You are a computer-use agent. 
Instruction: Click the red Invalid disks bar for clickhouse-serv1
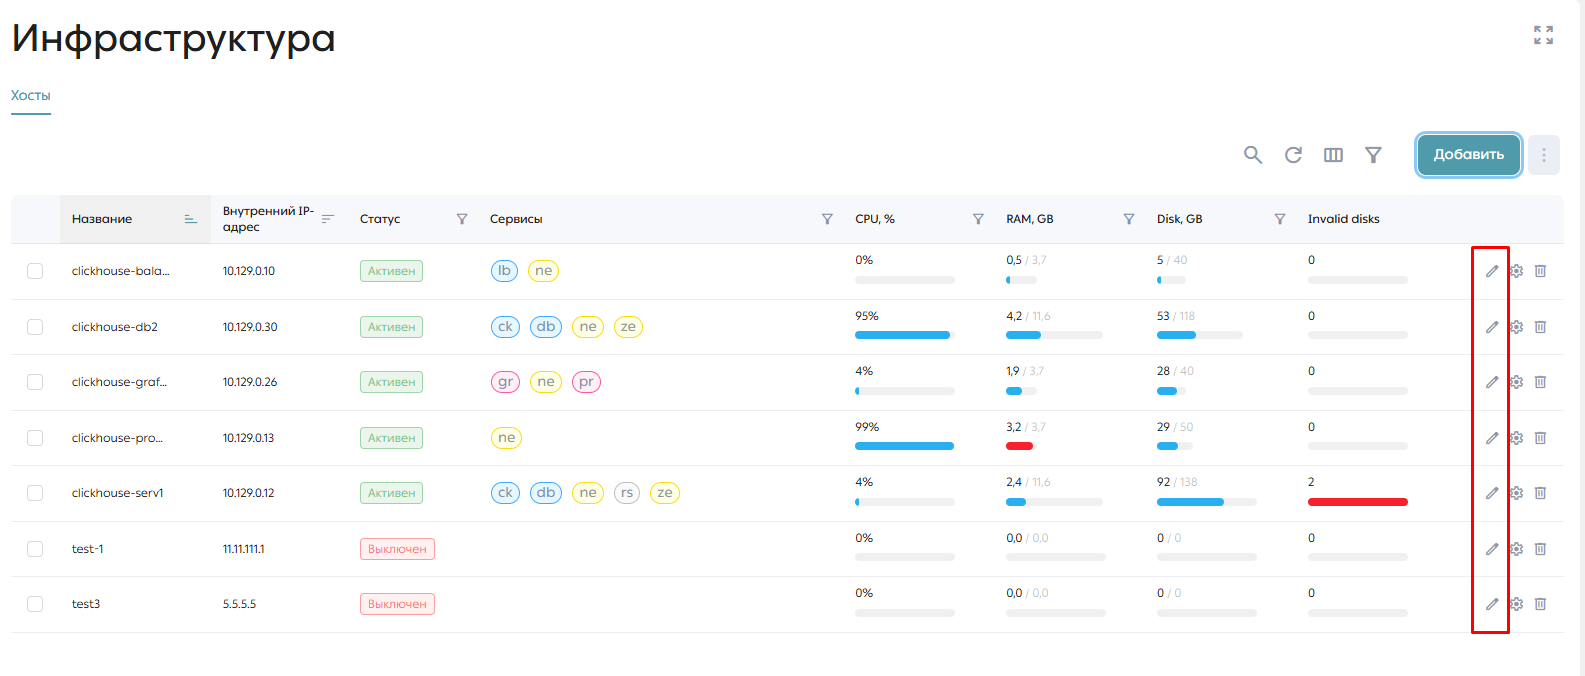point(1358,502)
